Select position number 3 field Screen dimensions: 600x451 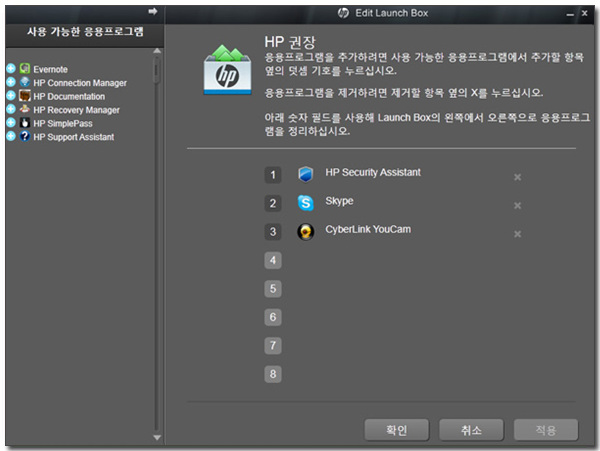tap(273, 232)
